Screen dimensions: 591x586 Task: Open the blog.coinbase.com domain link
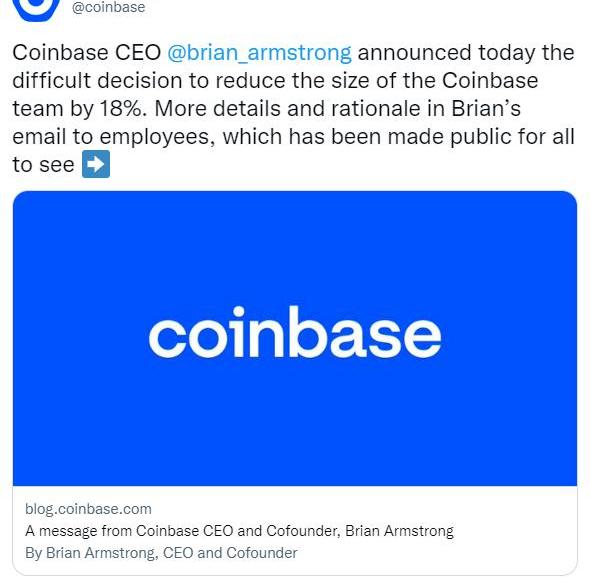[x=88, y=509]
